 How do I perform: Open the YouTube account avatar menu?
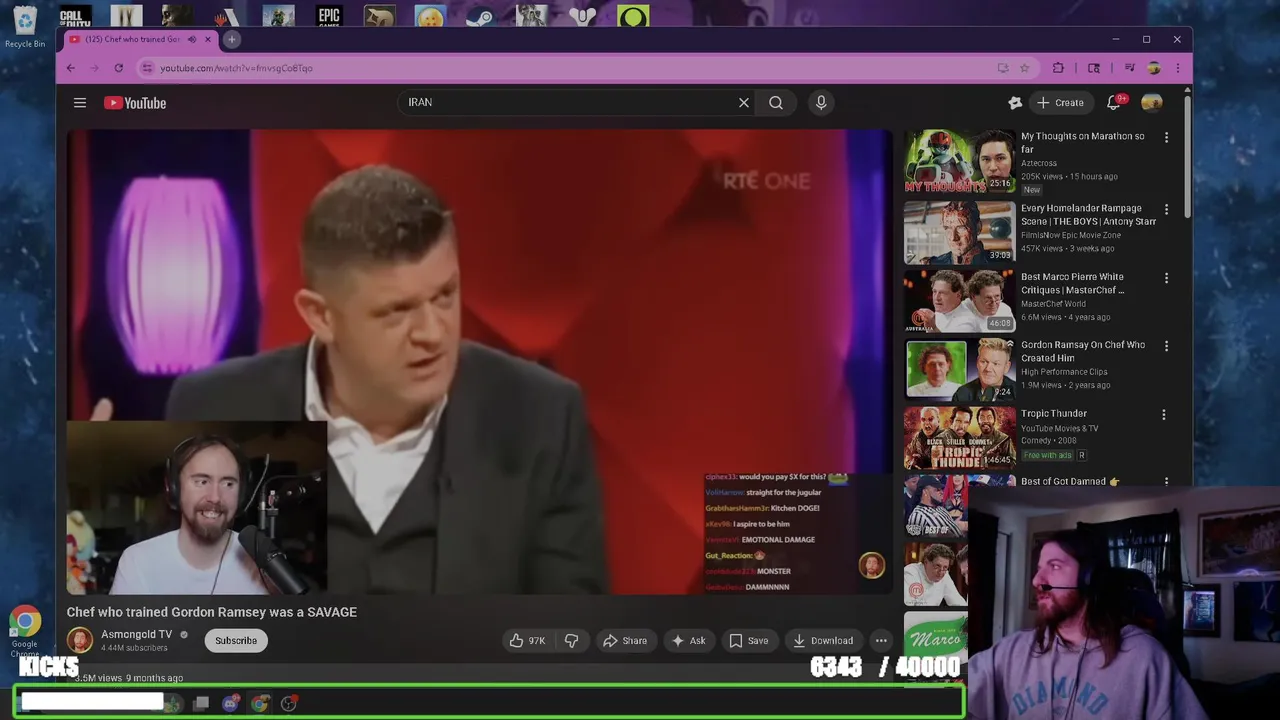[1152, 102]
